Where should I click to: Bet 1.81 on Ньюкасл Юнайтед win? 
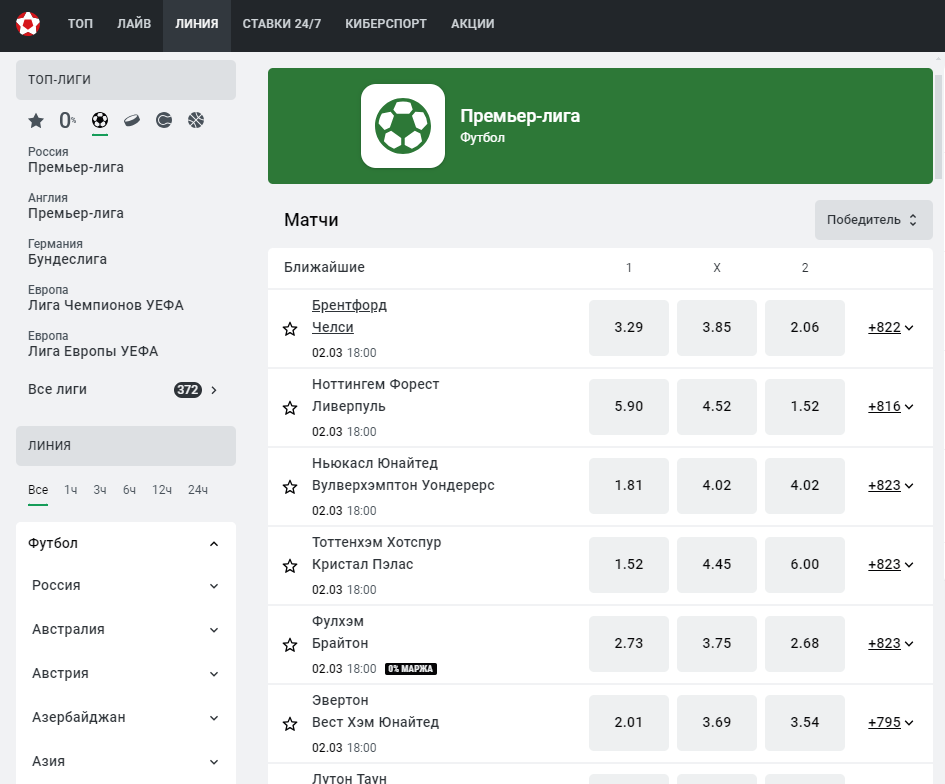click(x=629, y=485)
